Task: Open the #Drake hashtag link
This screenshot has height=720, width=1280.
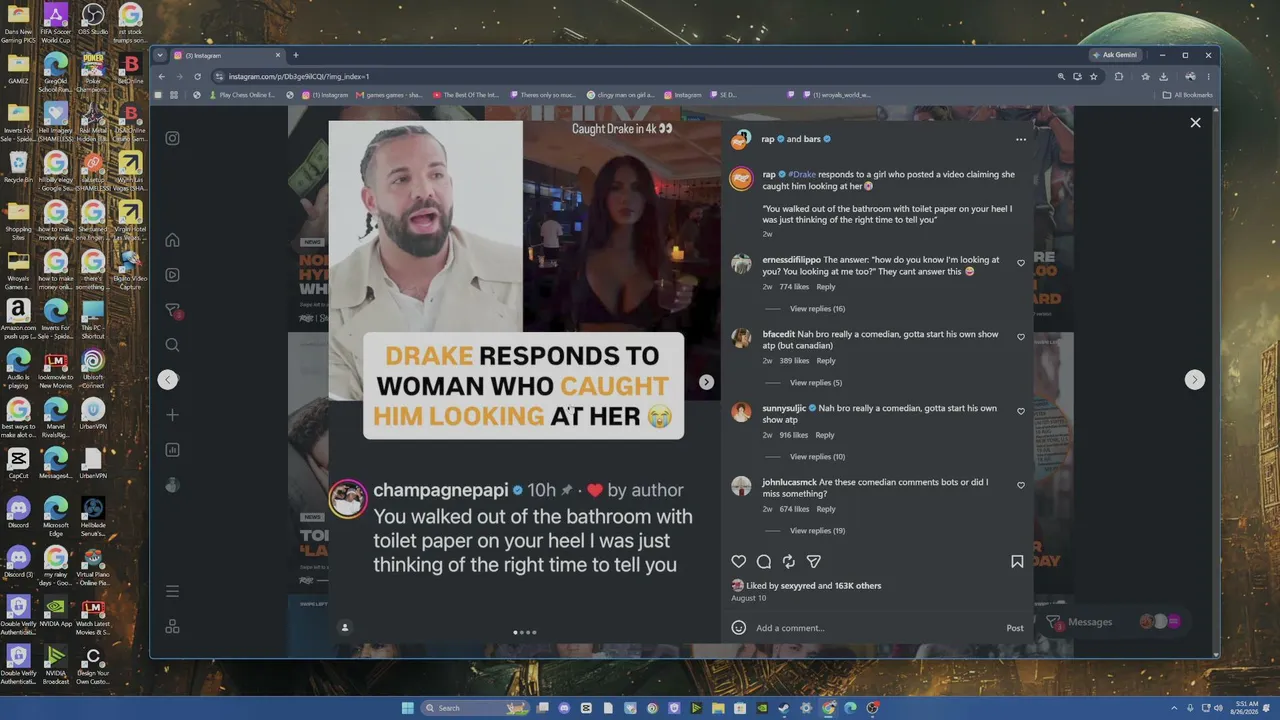Action: point(802,174)
